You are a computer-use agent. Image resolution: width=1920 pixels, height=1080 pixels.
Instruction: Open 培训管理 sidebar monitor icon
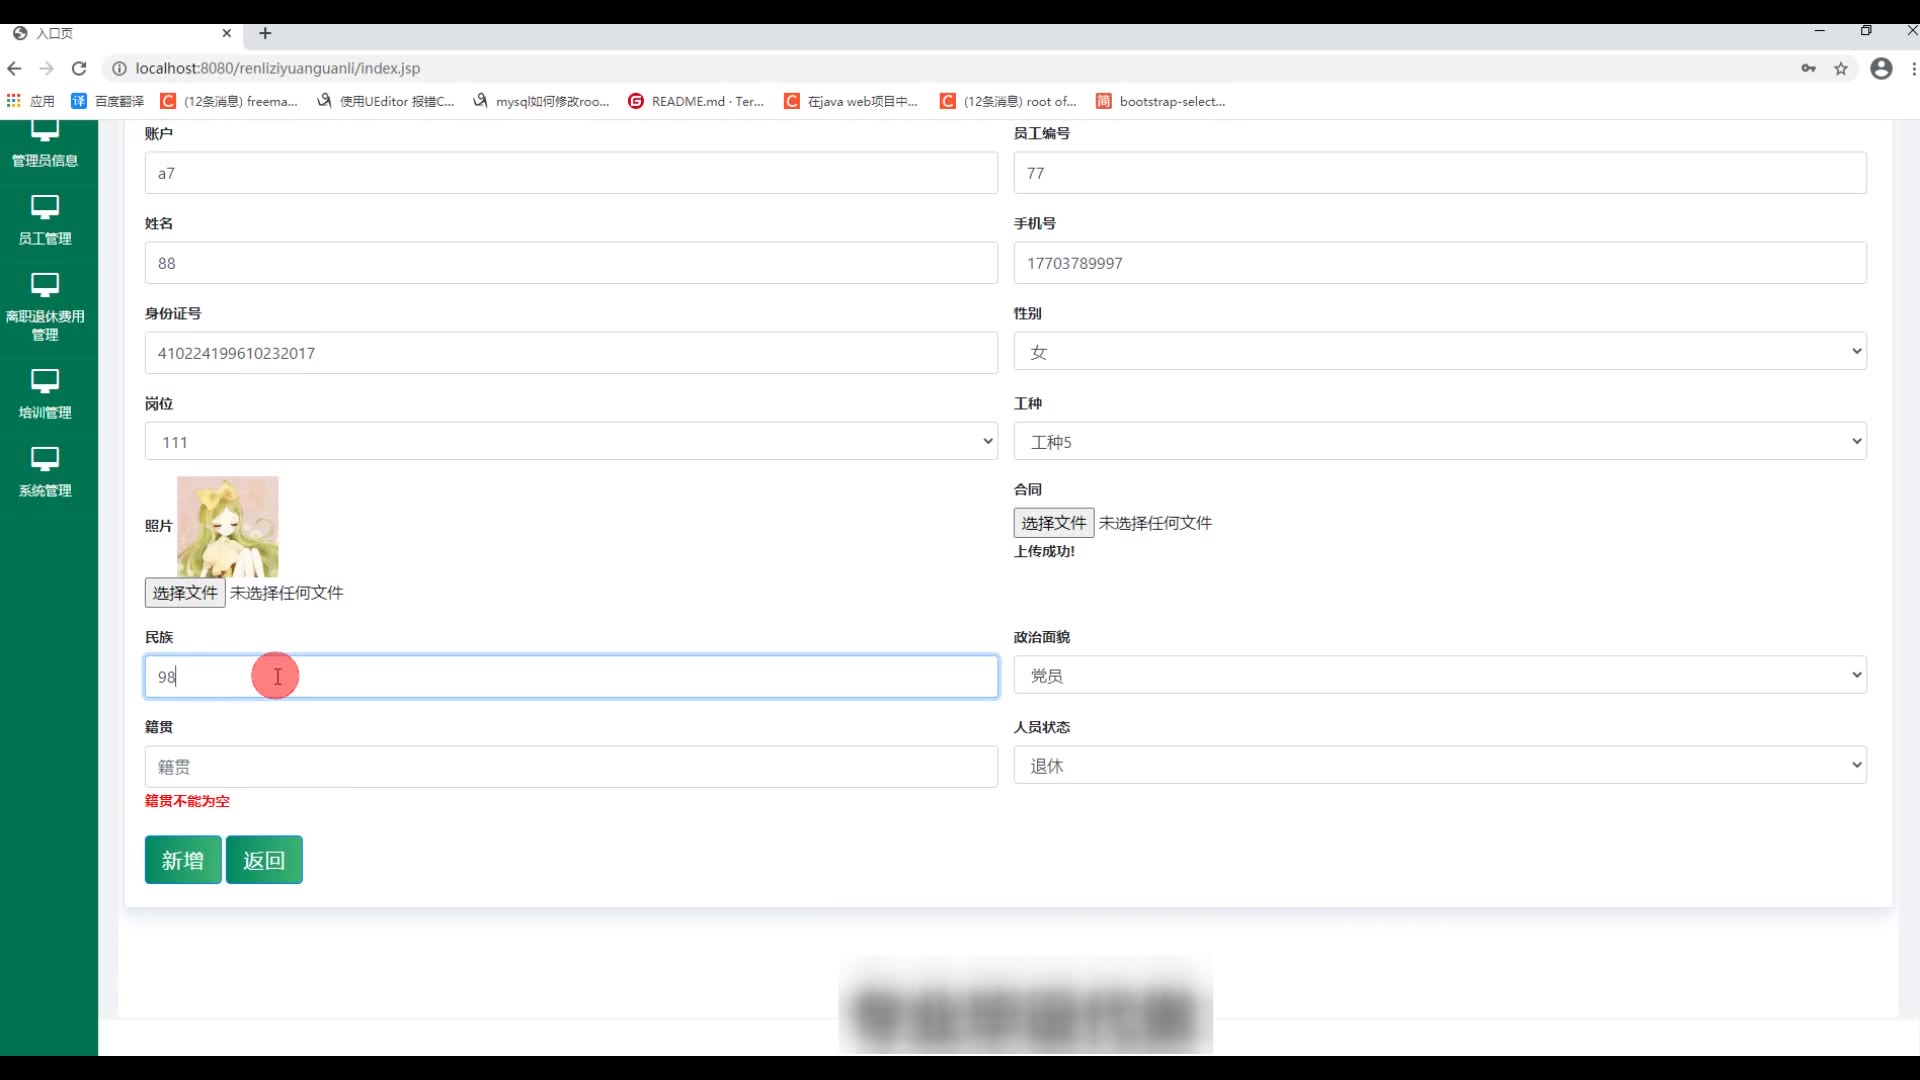45,382
